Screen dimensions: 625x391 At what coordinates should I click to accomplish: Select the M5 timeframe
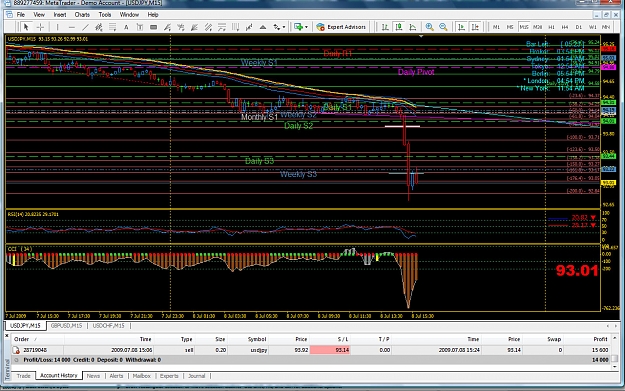coord(510,27)
